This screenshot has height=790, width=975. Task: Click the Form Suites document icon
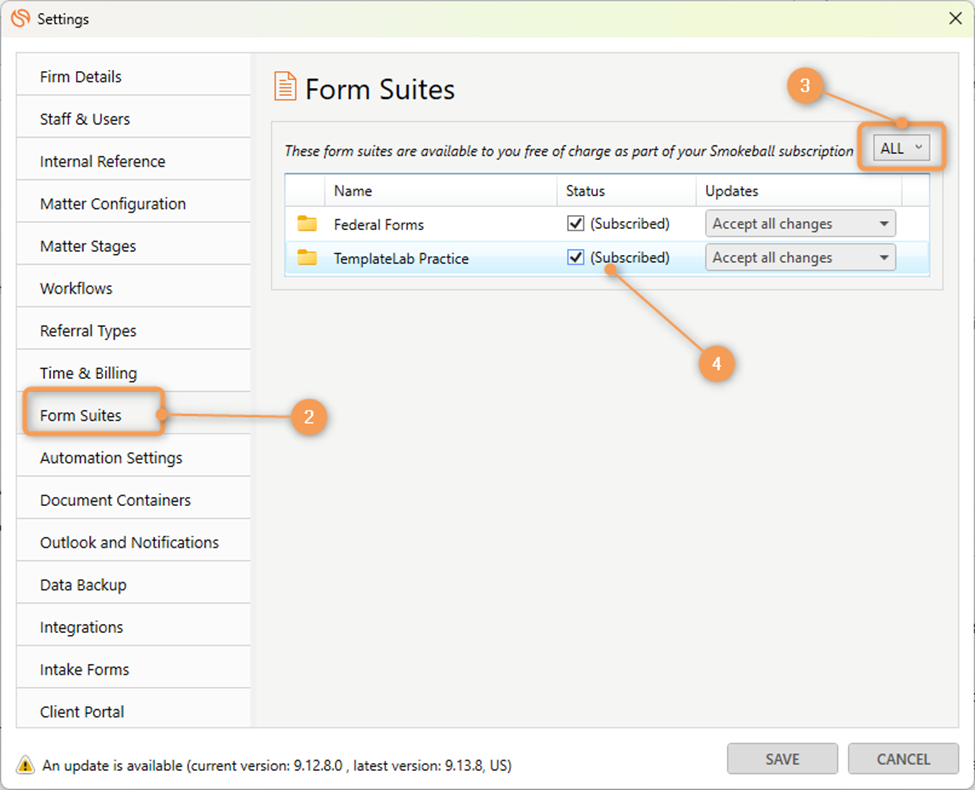click(x=285, y=87)
